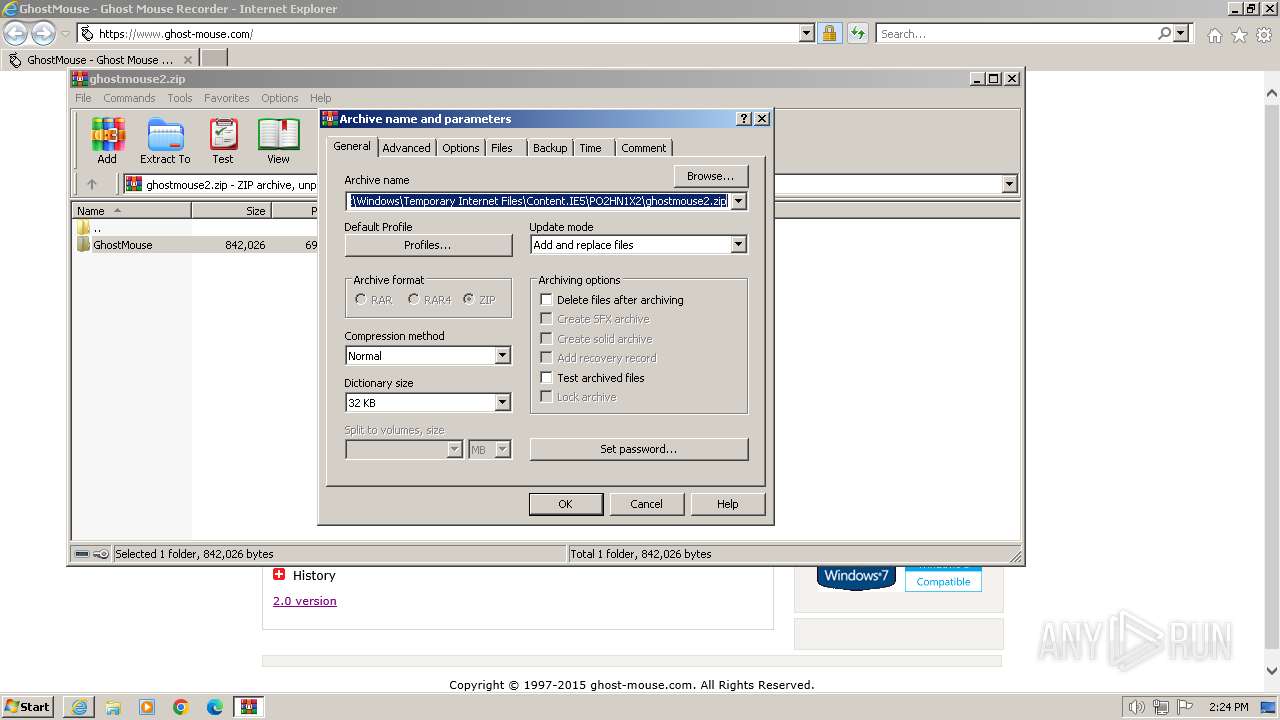Switch to the Files tab
Screen dimensions: 1280x720
[x=502, y=148]
